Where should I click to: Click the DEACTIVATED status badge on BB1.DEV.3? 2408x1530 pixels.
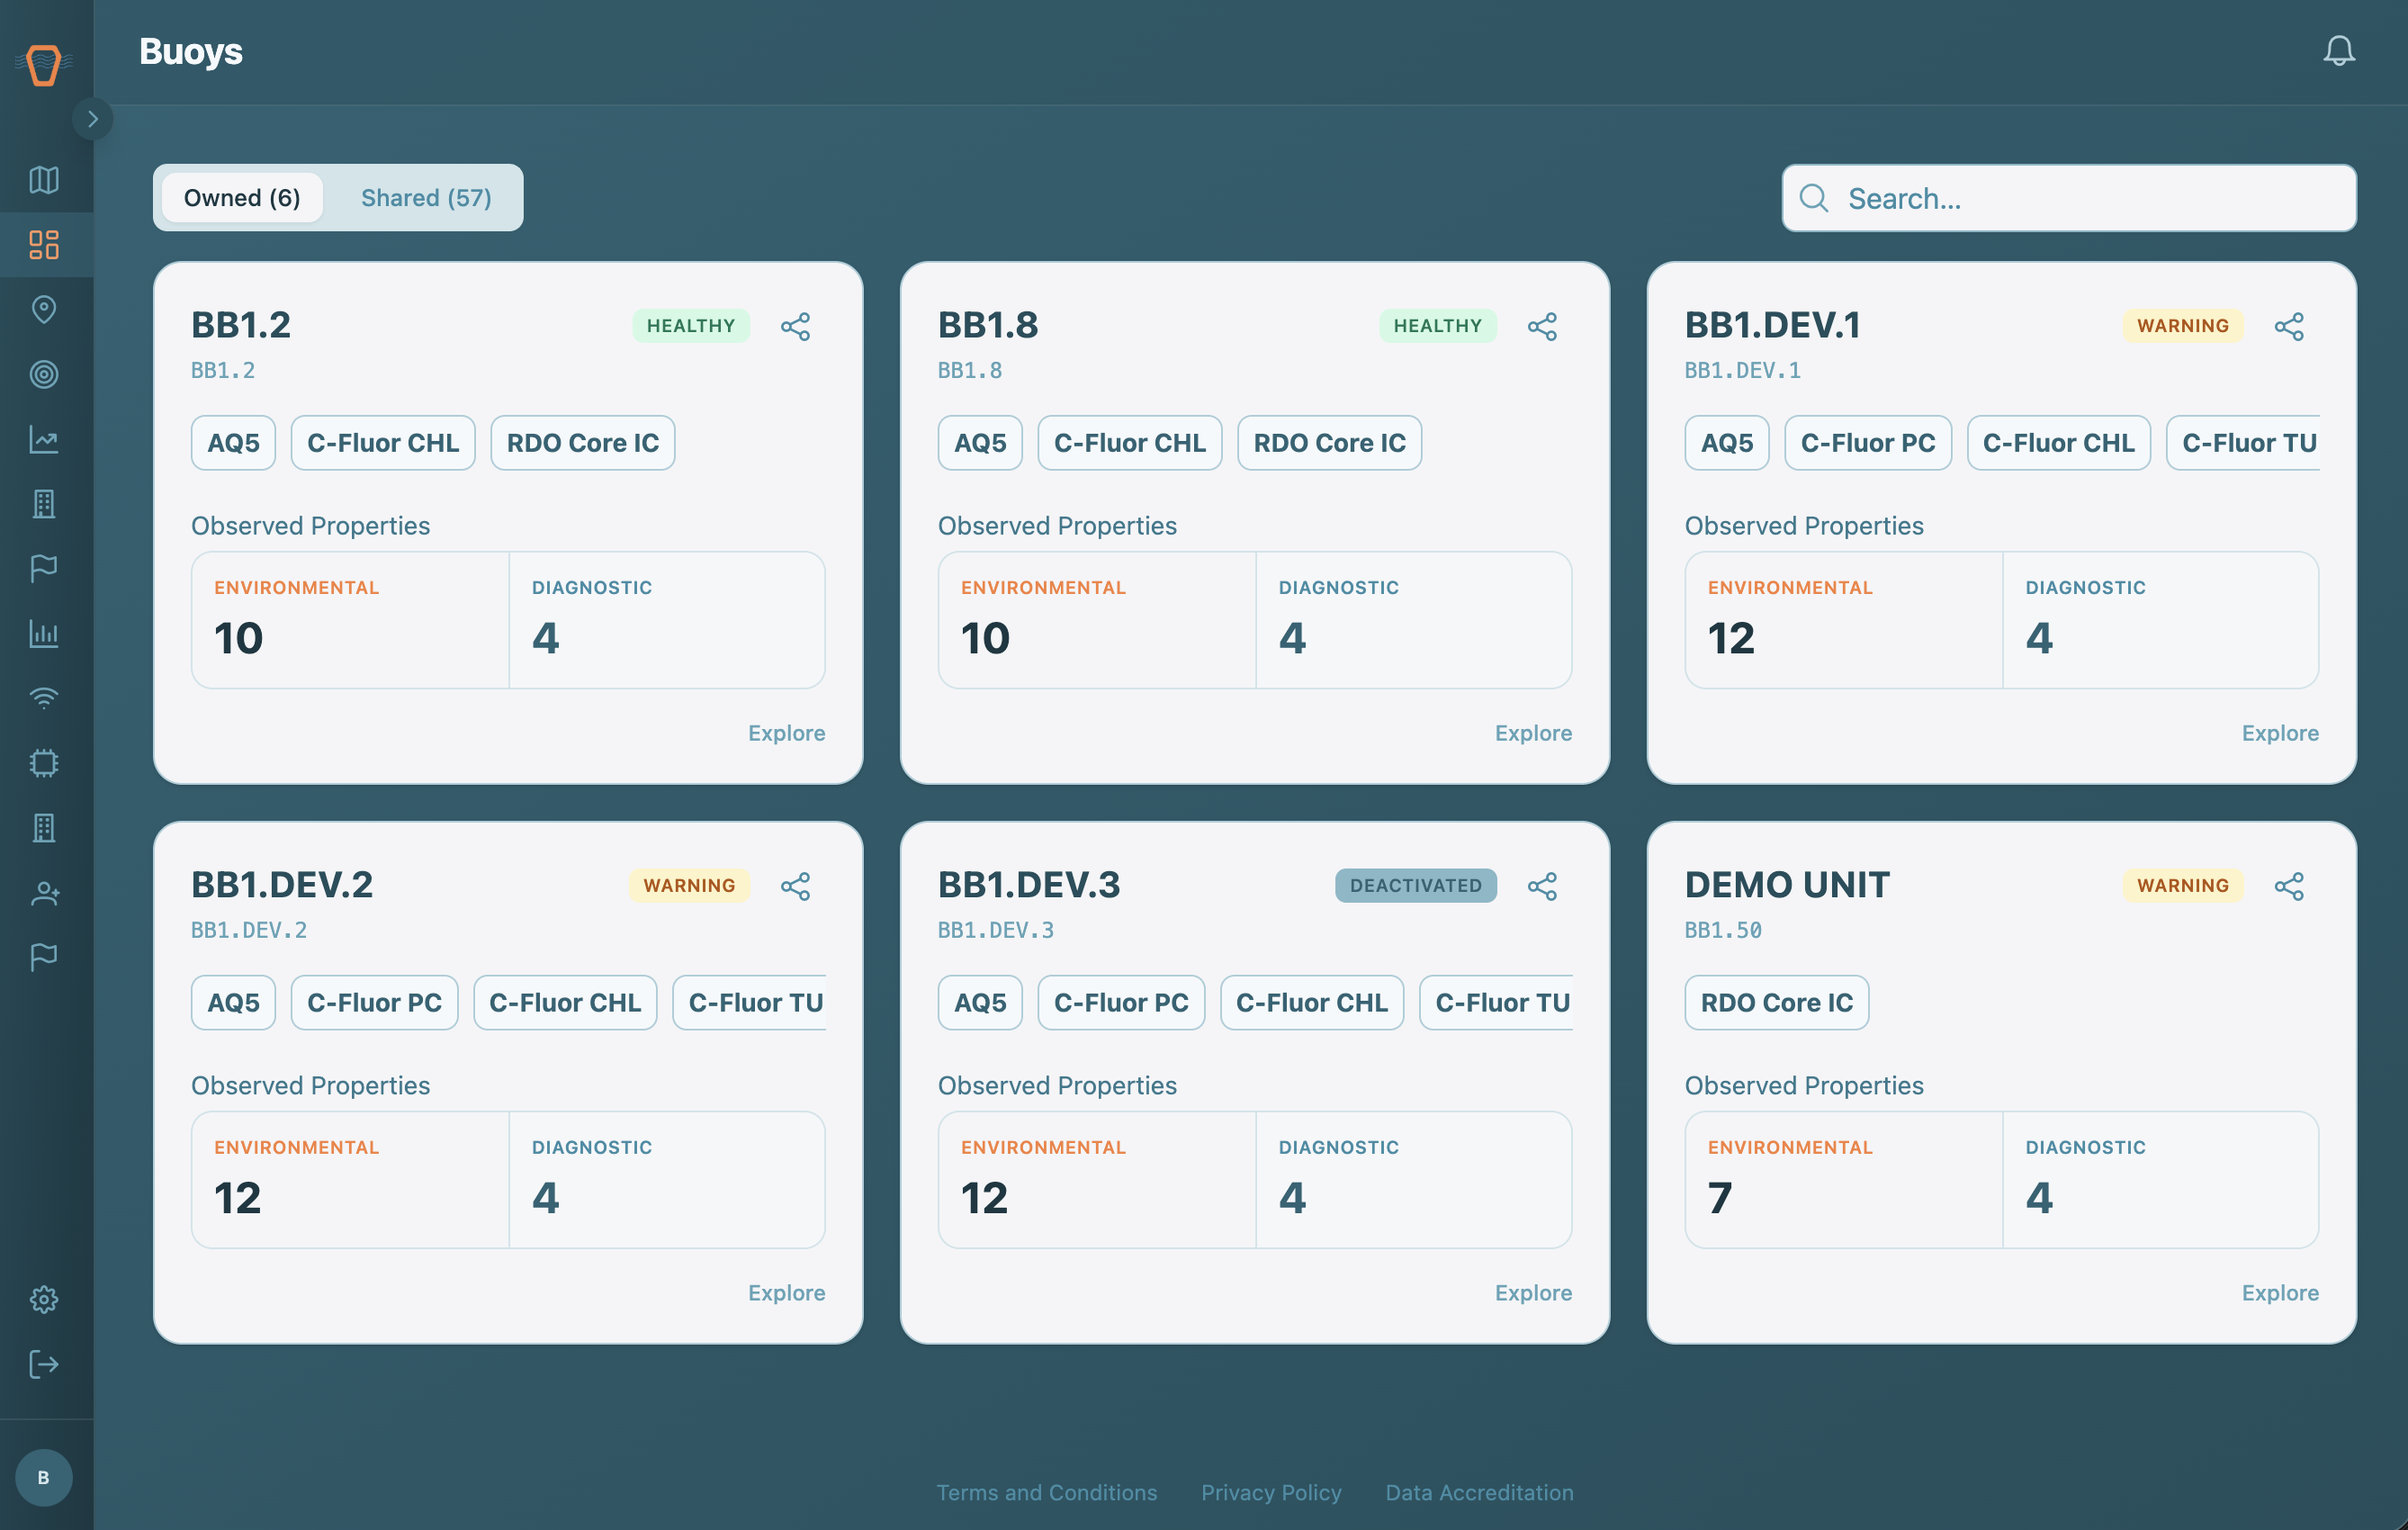pyautogui.click(x=1415, y=886)
